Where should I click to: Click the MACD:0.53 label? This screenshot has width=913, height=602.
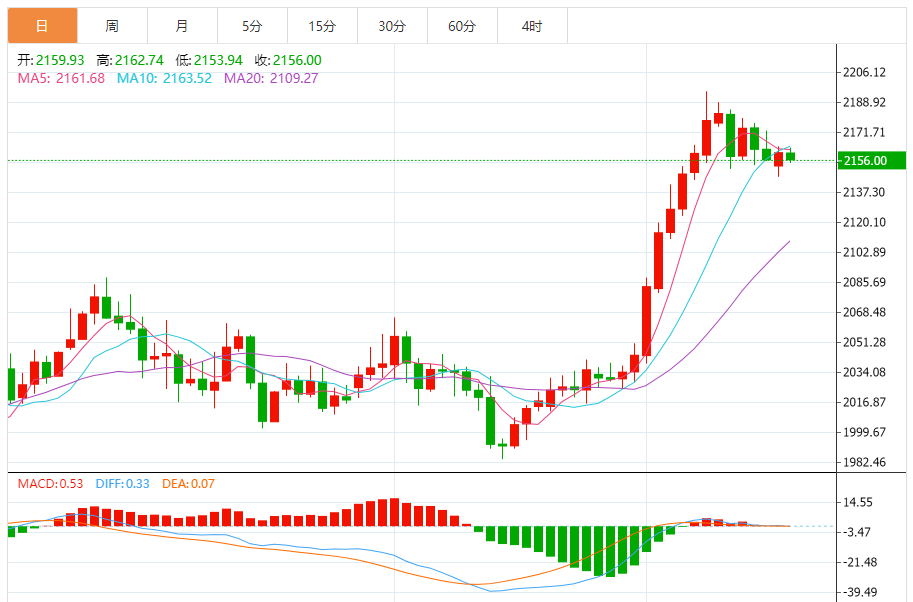pos(50,484)
